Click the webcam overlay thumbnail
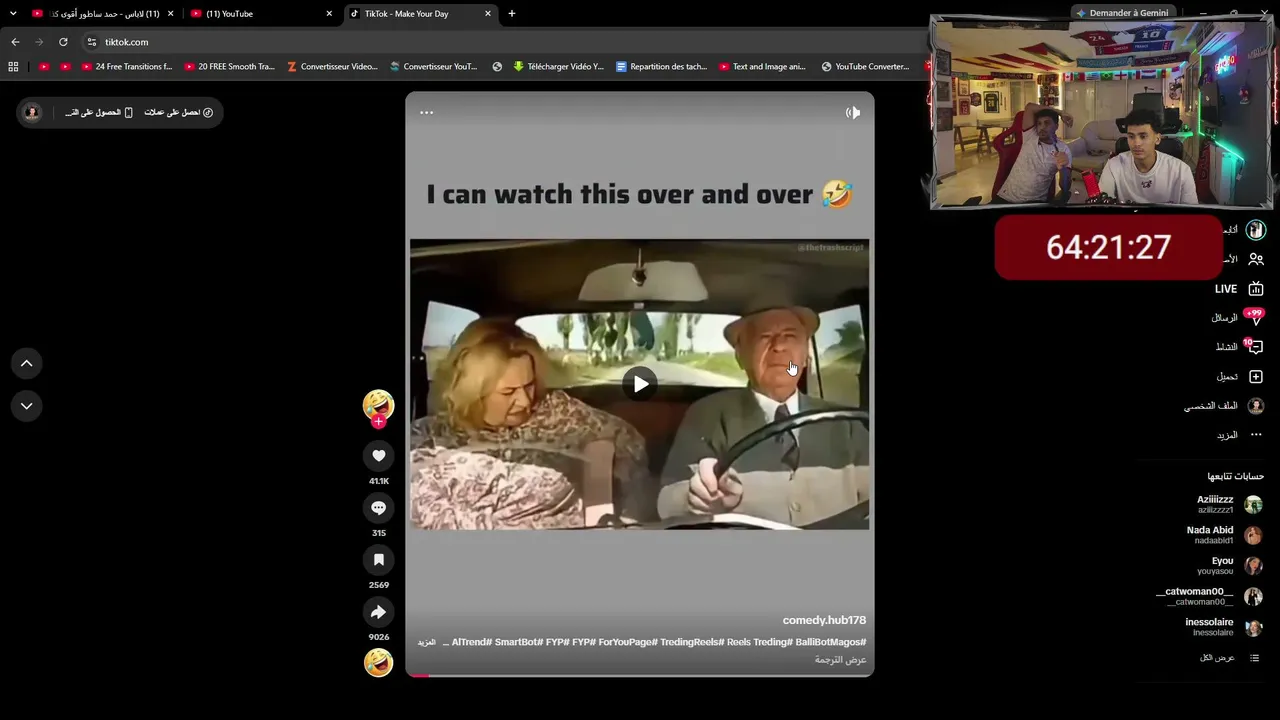The image size is (1280, 720). point(1102,112)
